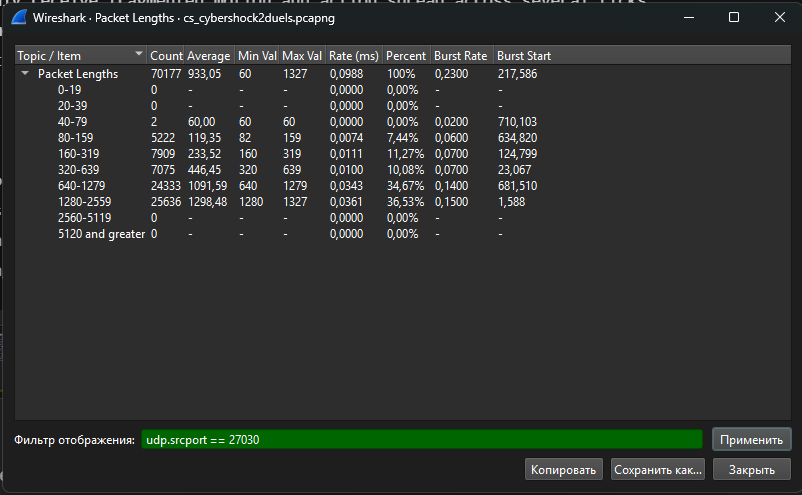Click the Burst Start column header
Viewport: 802px width, 495px height.
pyautogui.click(x=524, y=56)
